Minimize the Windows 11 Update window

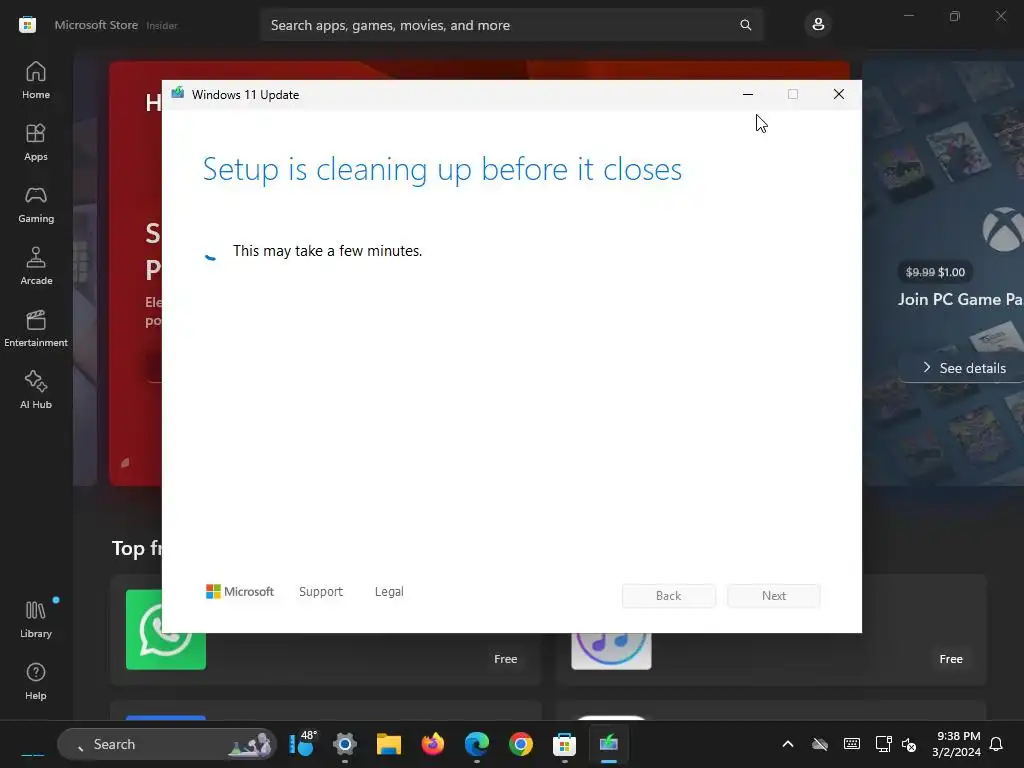coord(748,94)
